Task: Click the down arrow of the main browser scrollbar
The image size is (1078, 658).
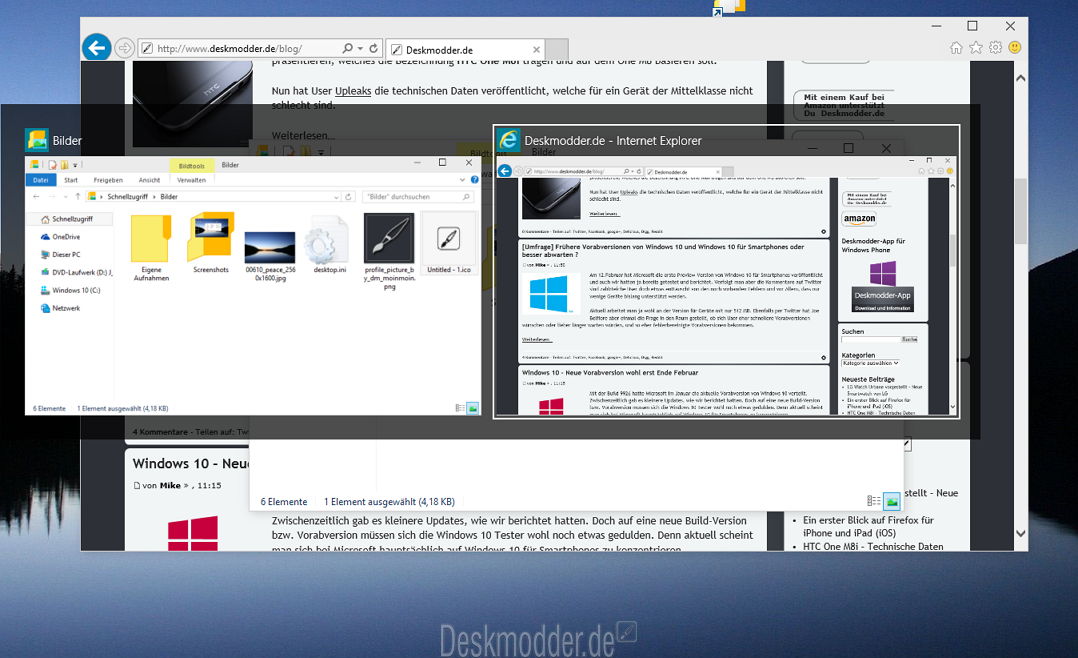Action: point(1021,534)
